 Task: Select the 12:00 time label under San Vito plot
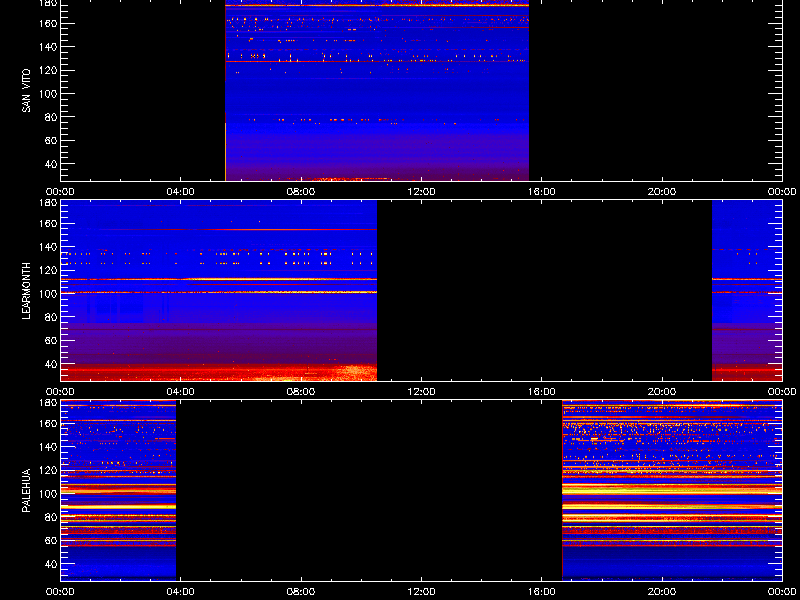[x=421, y=192]
